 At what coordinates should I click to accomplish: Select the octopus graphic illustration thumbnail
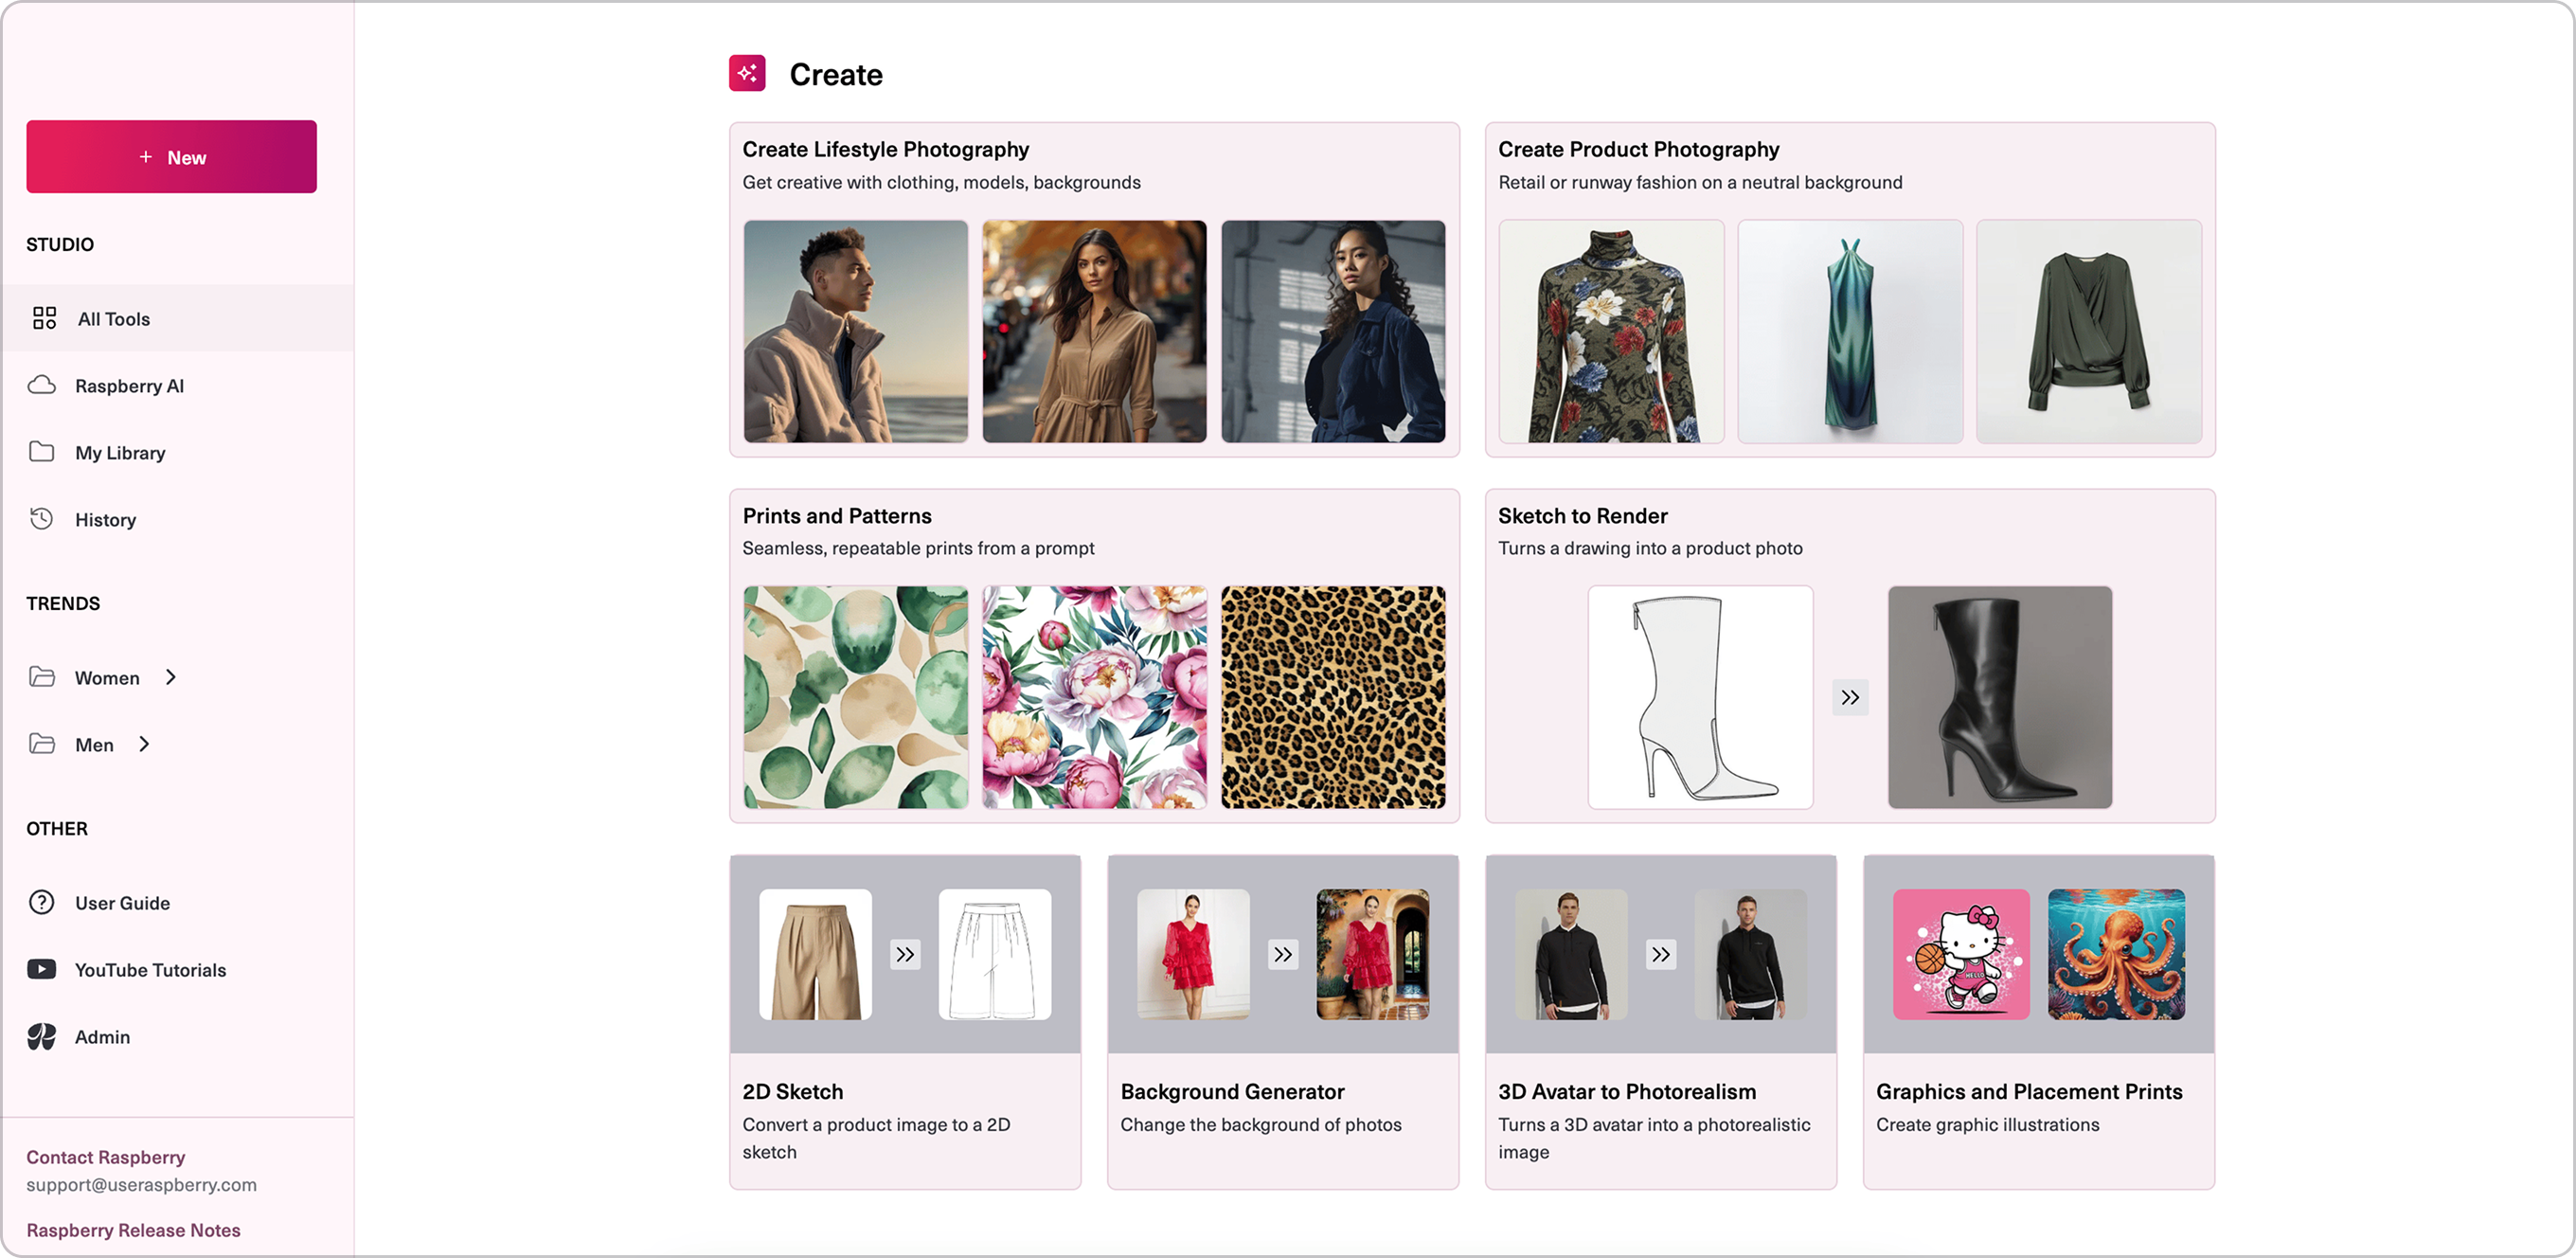pos(2116,954)
